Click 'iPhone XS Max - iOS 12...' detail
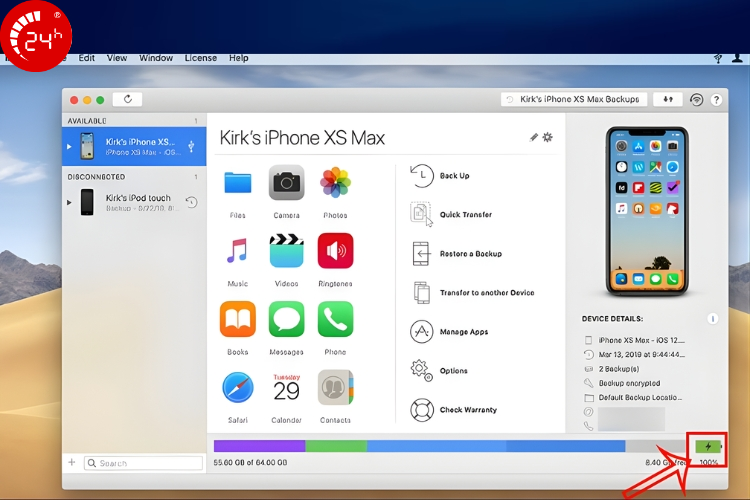750x500 pixels. (x=634, y=340)
